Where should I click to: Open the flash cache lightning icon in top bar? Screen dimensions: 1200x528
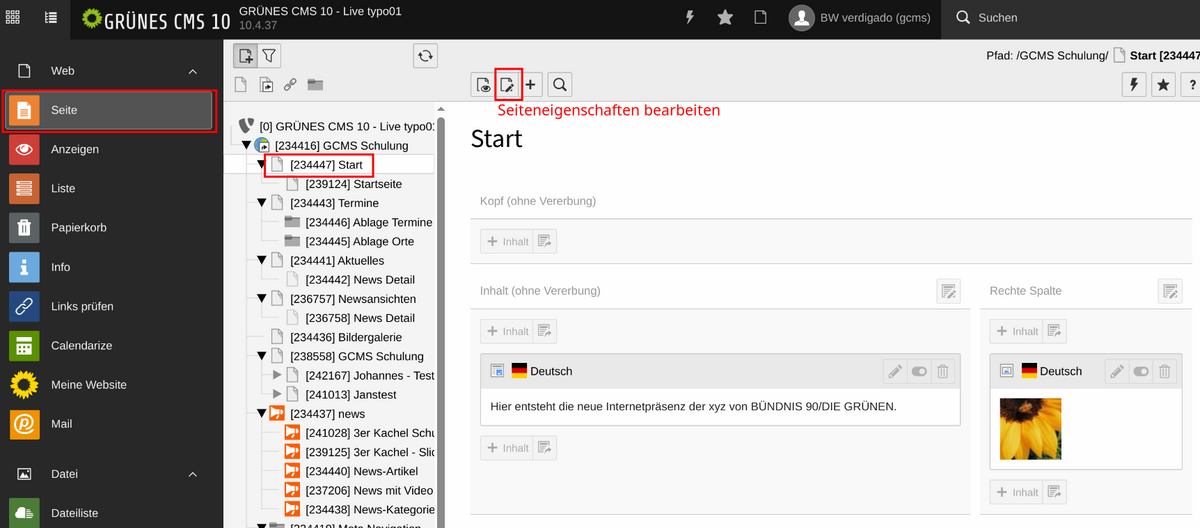(x=689, y=17)
